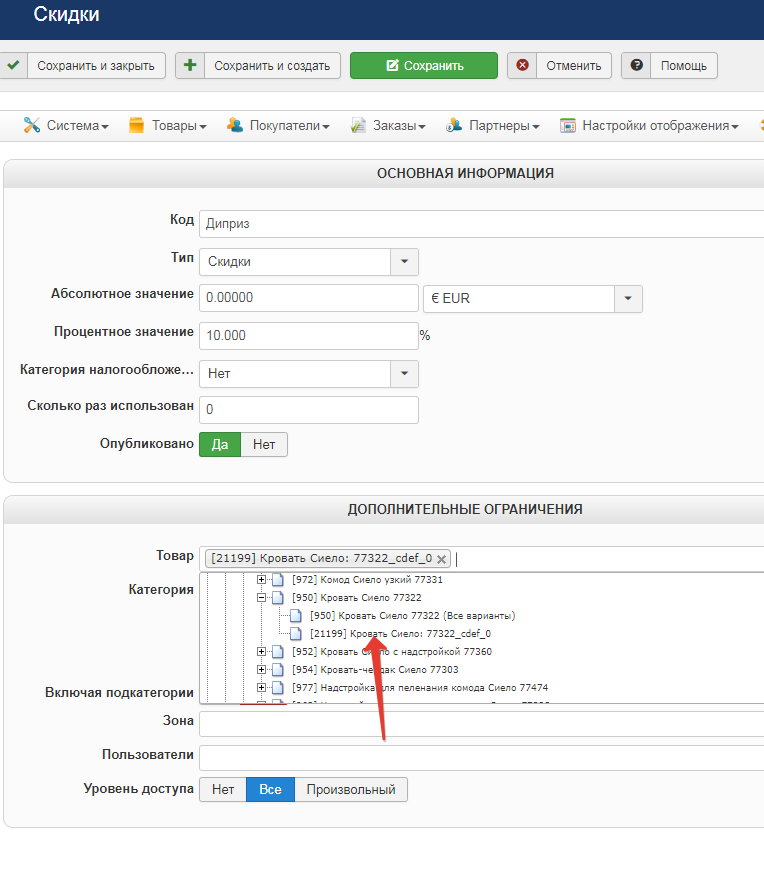Click the notepad icon beside Заказы
Viewport: 764px width, 895px height.
pyautogui.click(x=358, y=125)
